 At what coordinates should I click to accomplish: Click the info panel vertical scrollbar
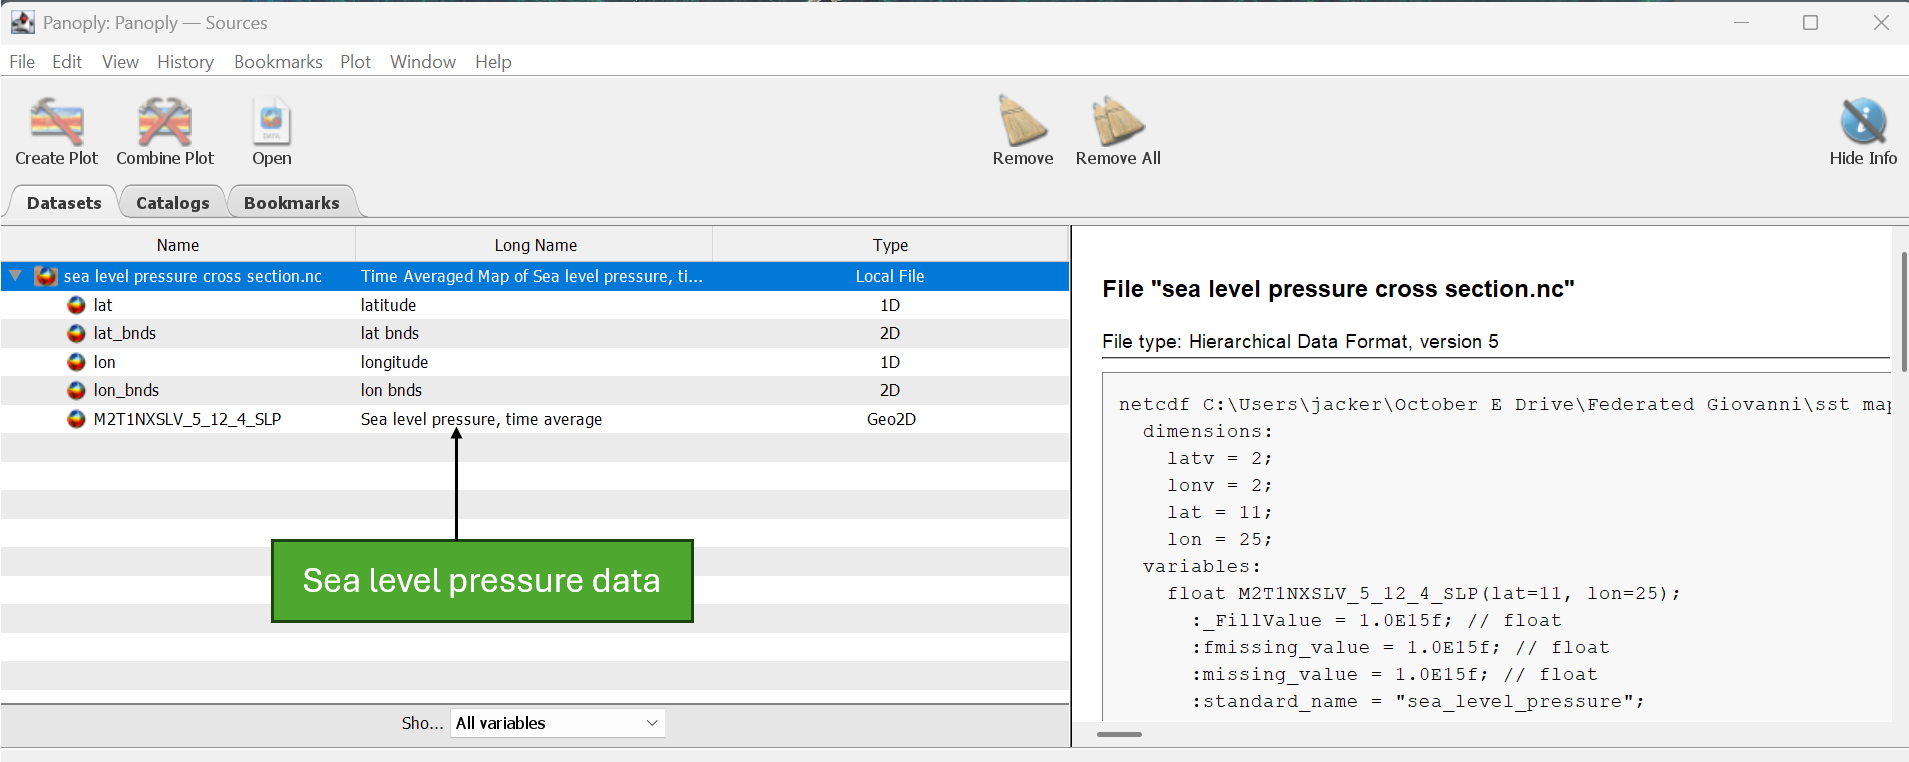[x=1903, y=311]
